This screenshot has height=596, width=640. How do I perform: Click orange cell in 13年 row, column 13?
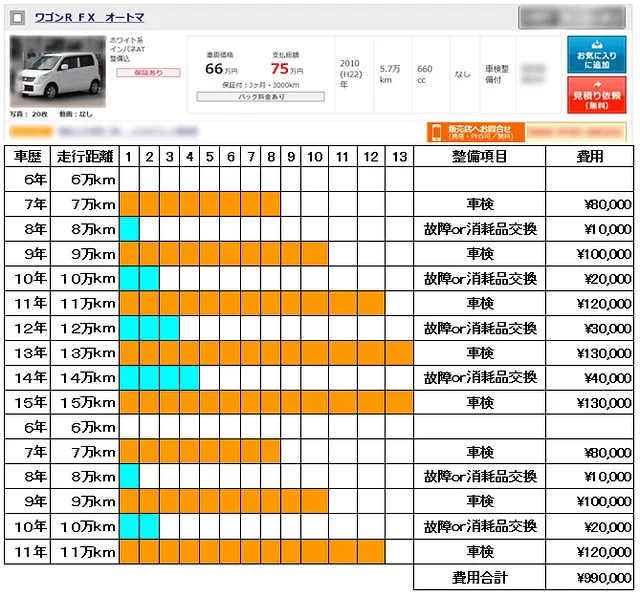(400, 353)
